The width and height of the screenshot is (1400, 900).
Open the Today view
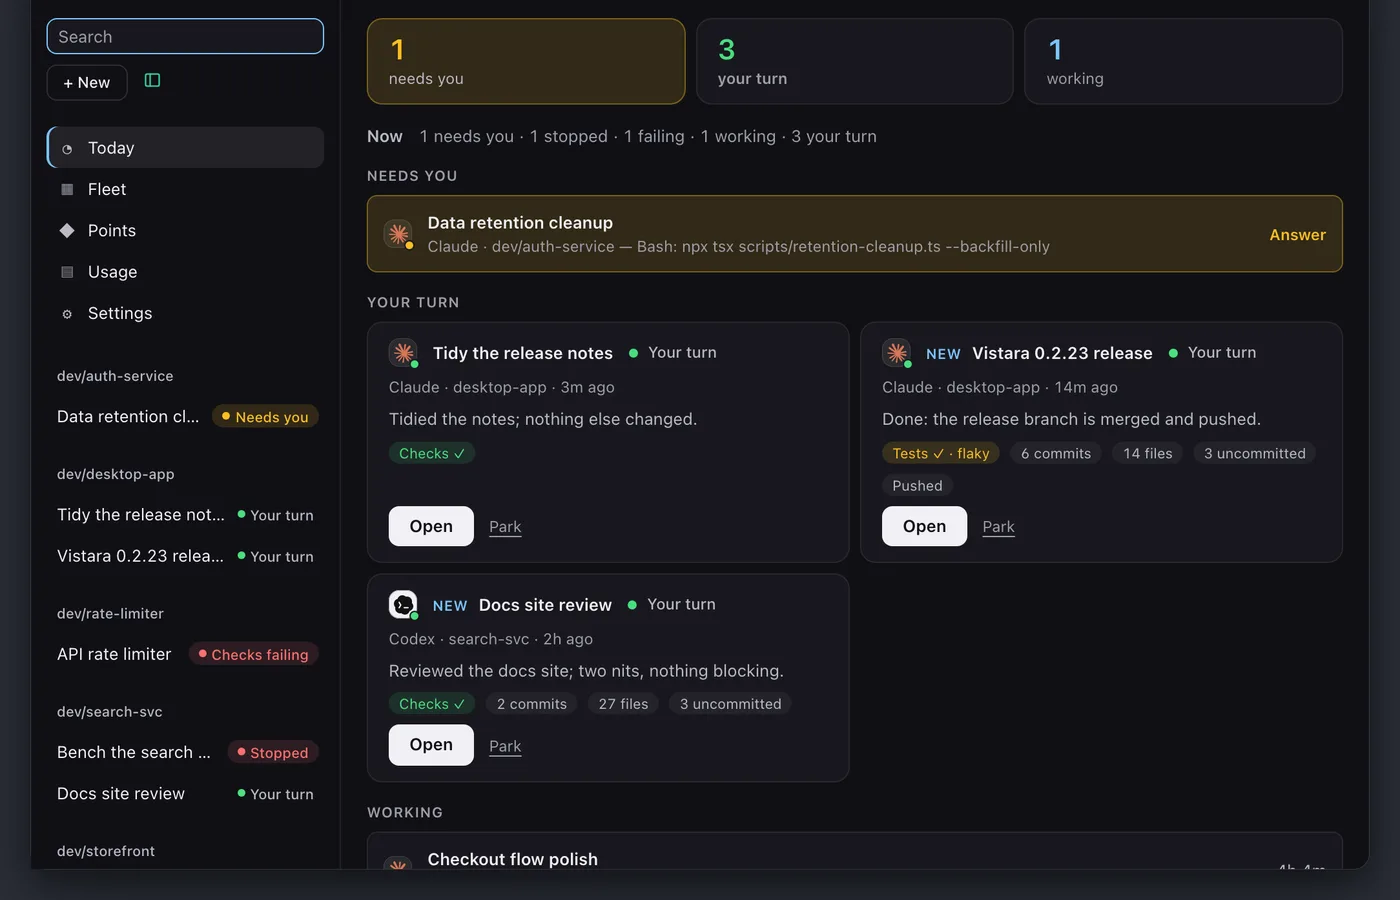[185, 148]
